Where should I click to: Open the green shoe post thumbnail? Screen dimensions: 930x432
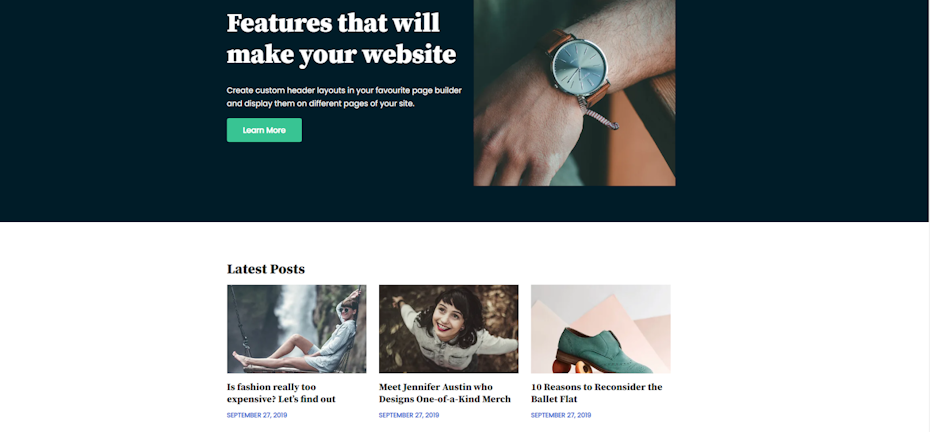[x=601, y=329]
